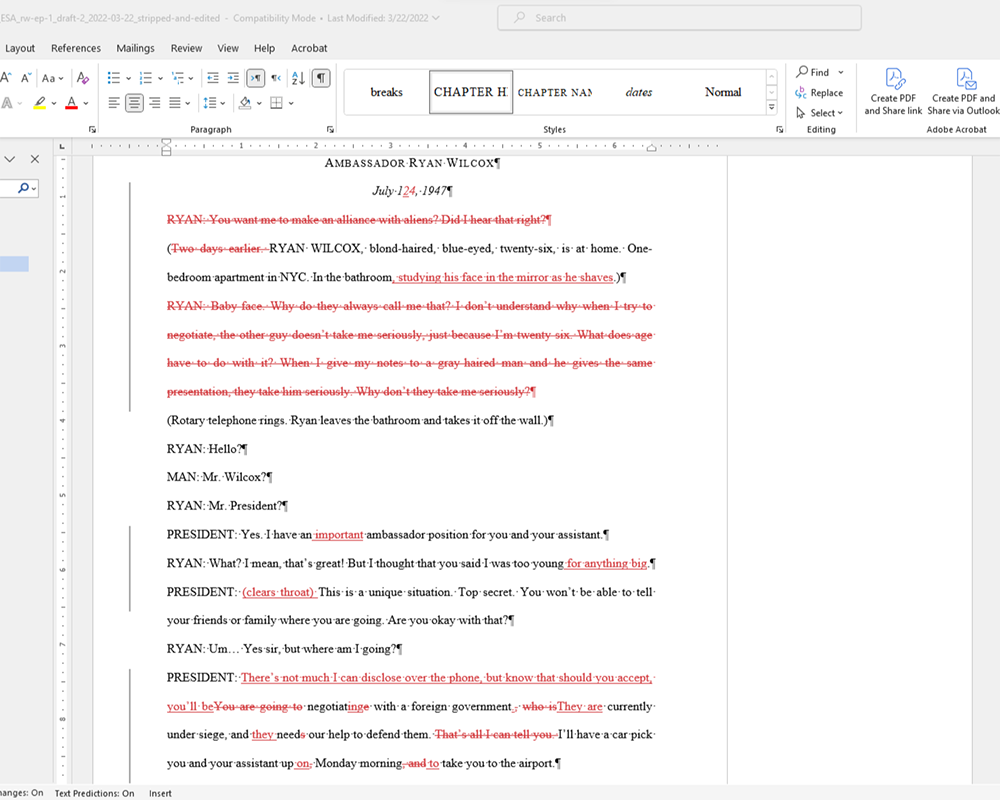The image size is (1000, 800).
Task: Toggle left-to-right text direction
Action: tap(256, 78)
